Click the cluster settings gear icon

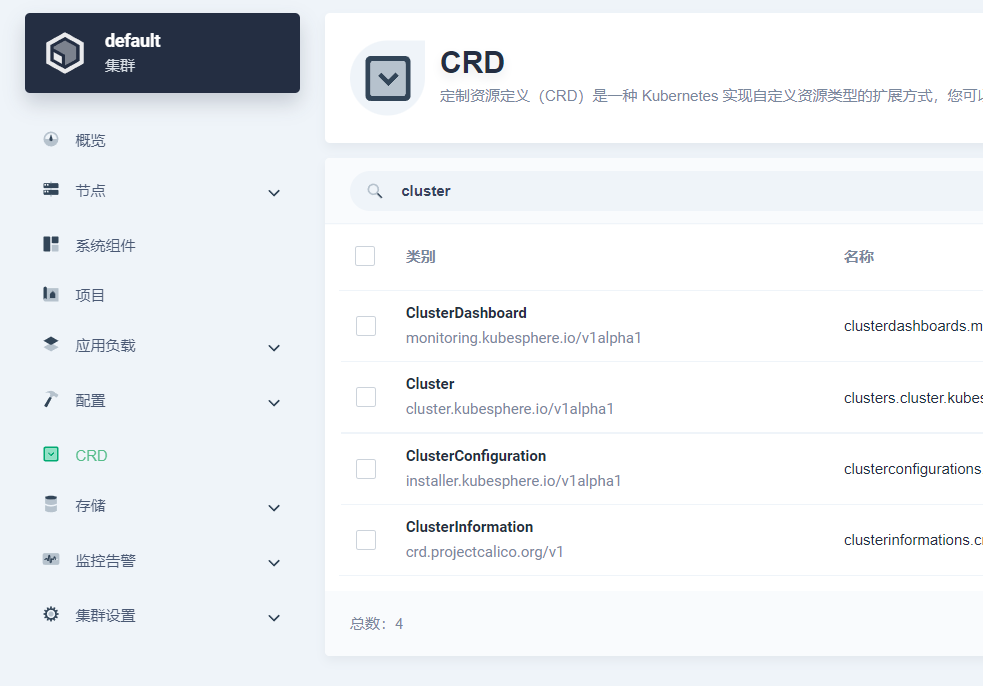(x=51, y=614)
